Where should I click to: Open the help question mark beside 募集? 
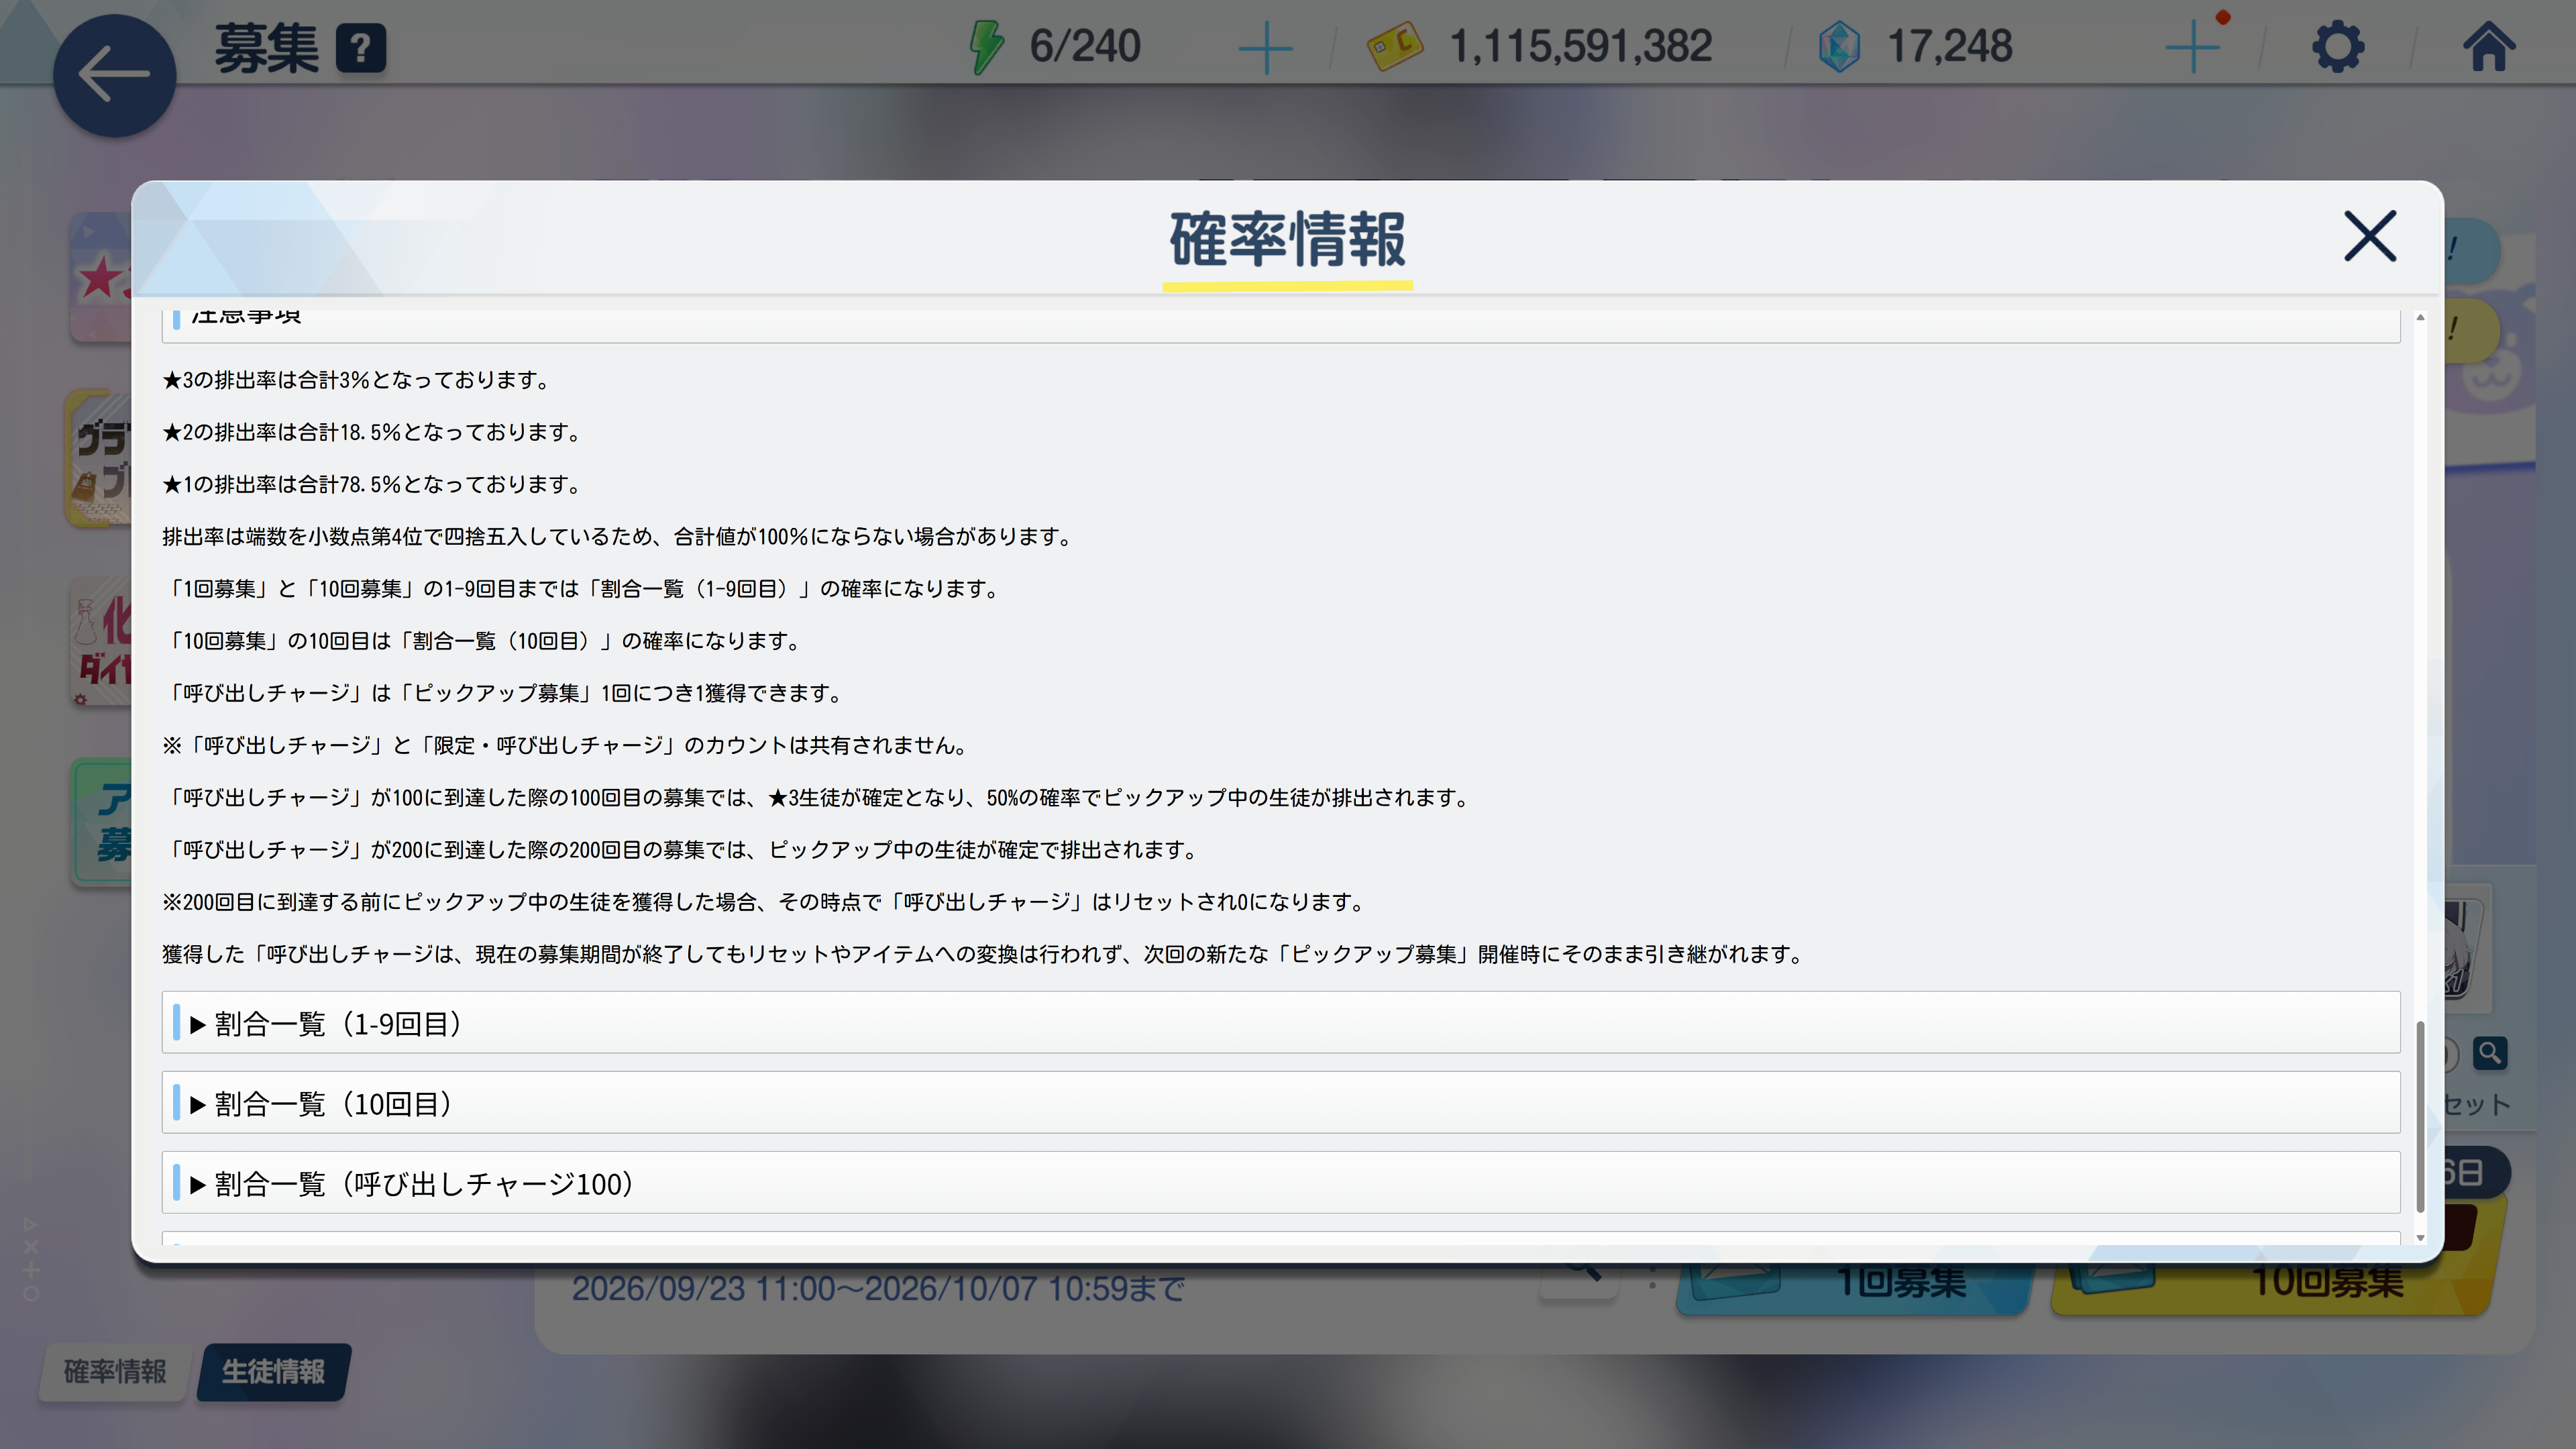tap(361, 47)
